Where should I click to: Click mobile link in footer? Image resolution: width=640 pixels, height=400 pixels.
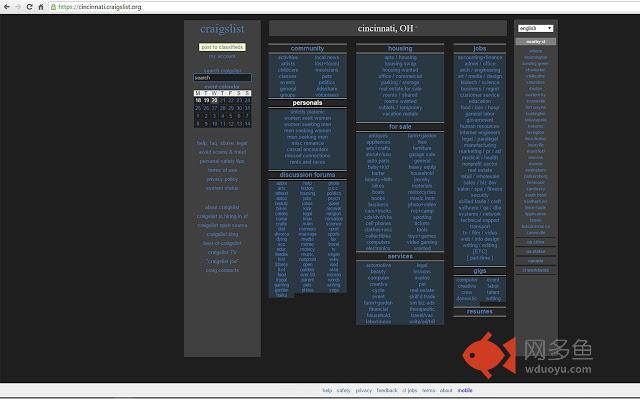[465, 391]
